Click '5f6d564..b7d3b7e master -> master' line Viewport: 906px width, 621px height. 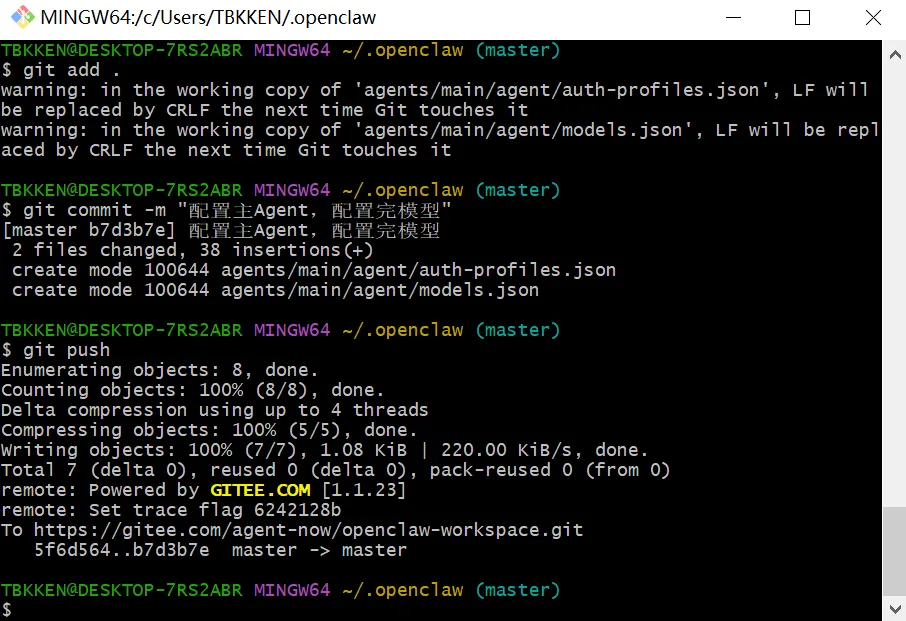pos(221,551)
